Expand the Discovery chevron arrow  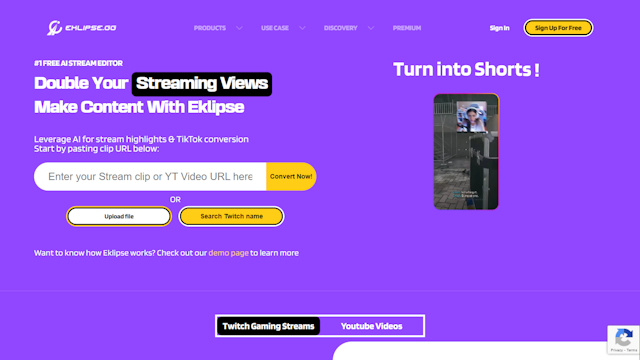371,28
